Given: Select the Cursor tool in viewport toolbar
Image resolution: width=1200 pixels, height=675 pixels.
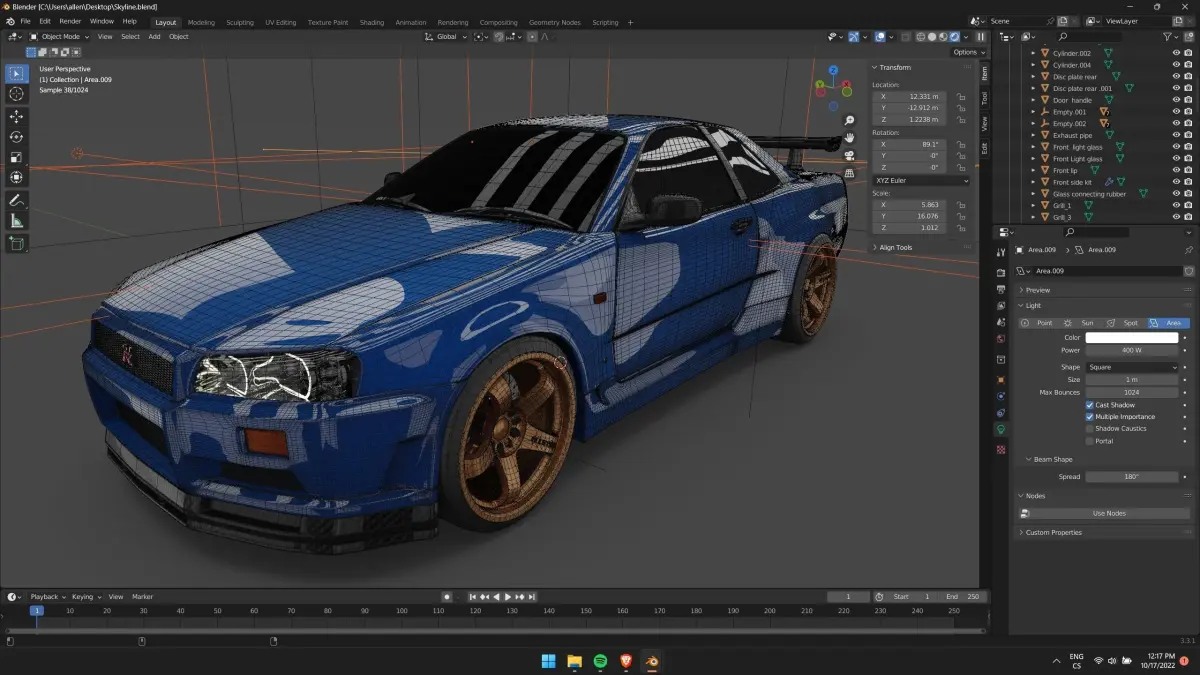Looking at the screenshot, I should click(x=16, y=93).
